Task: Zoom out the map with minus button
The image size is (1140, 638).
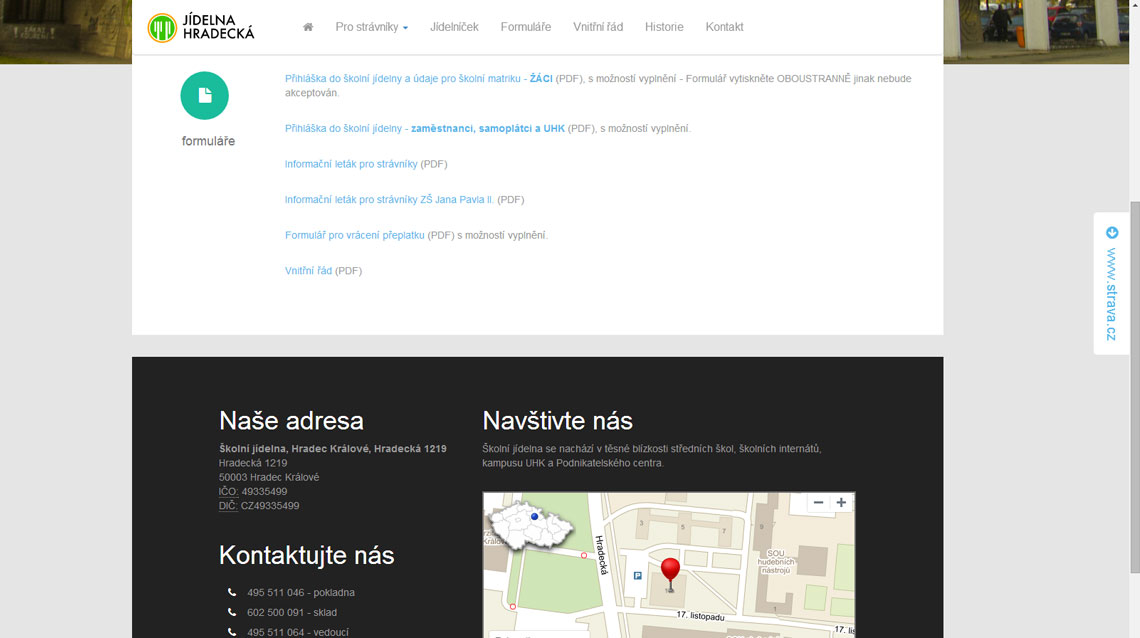Action: pyautogui.click(x=818, y=503)
